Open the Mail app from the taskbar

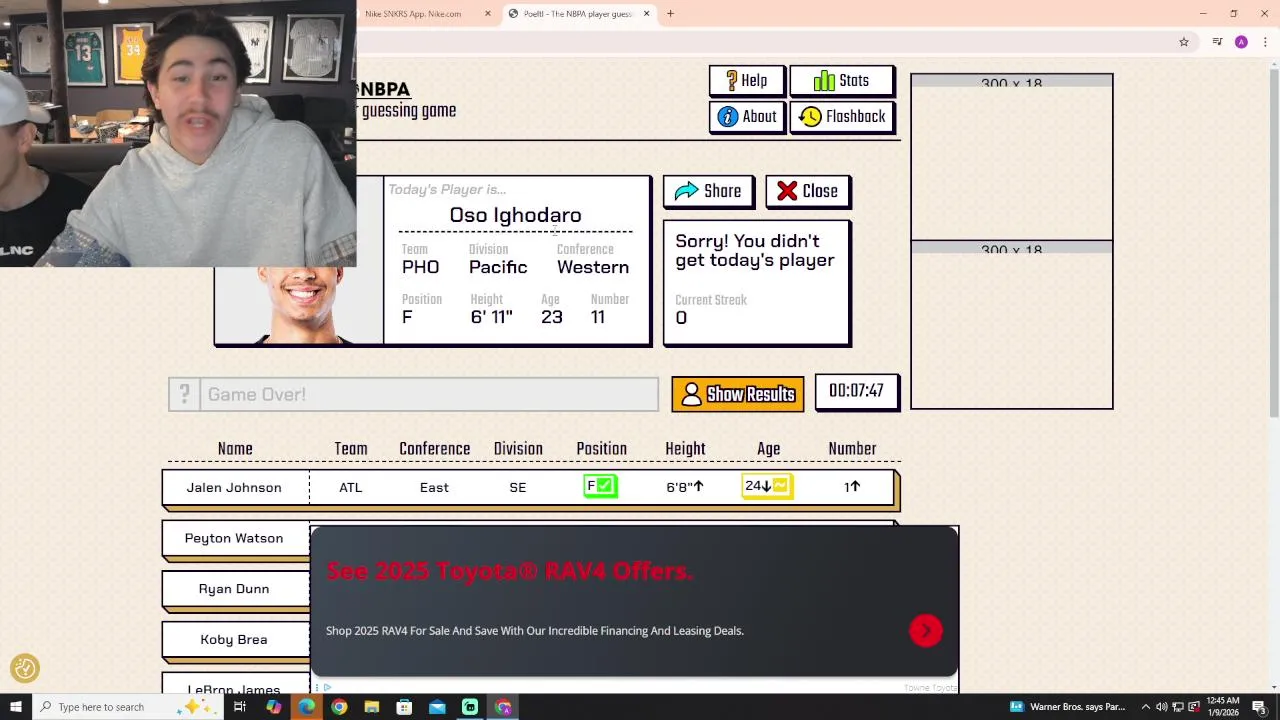tap(437, 707)
